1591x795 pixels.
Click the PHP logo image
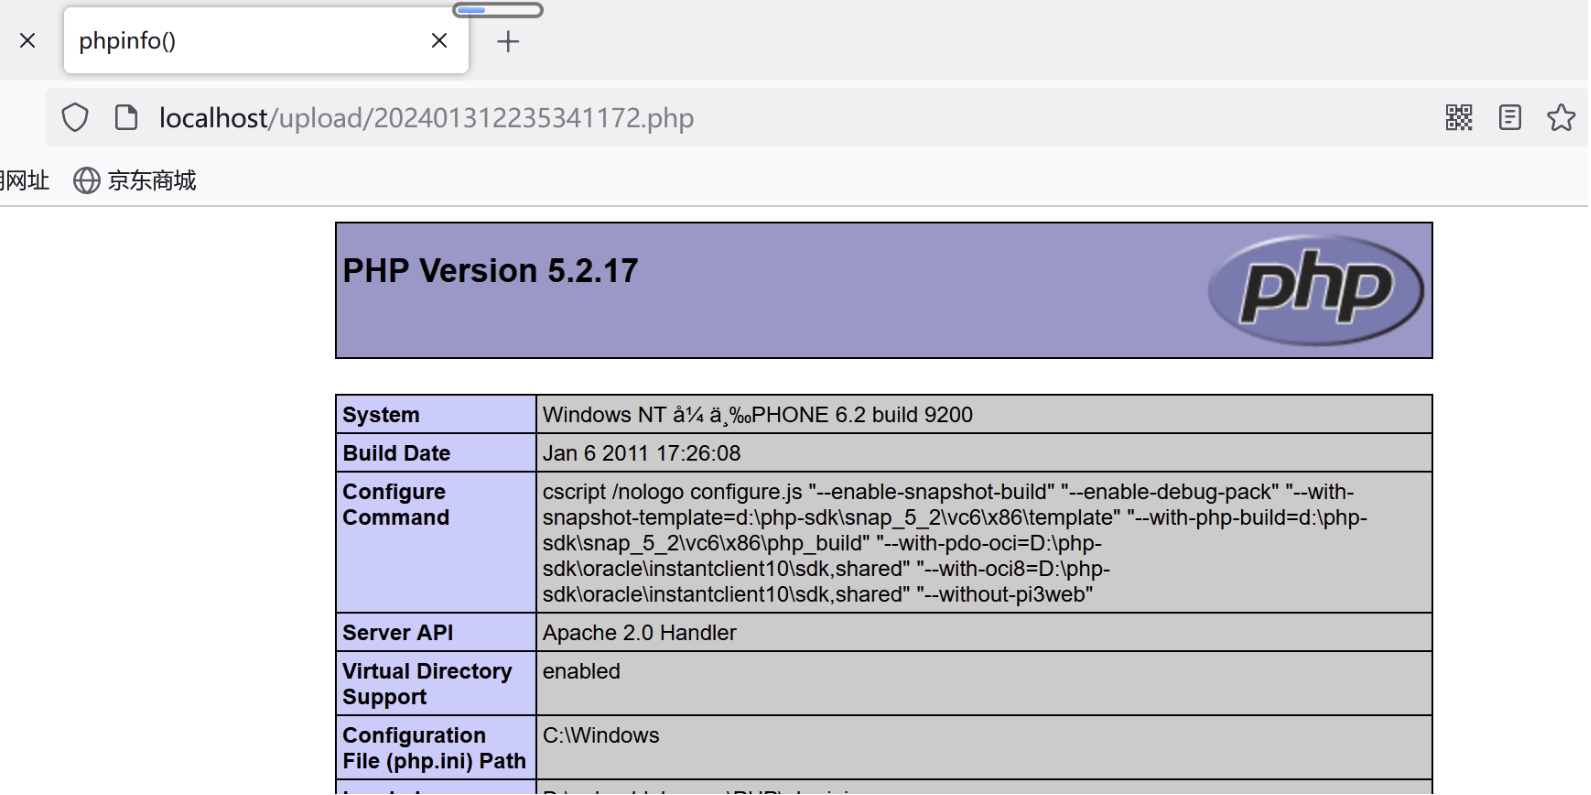(1315, 290)
